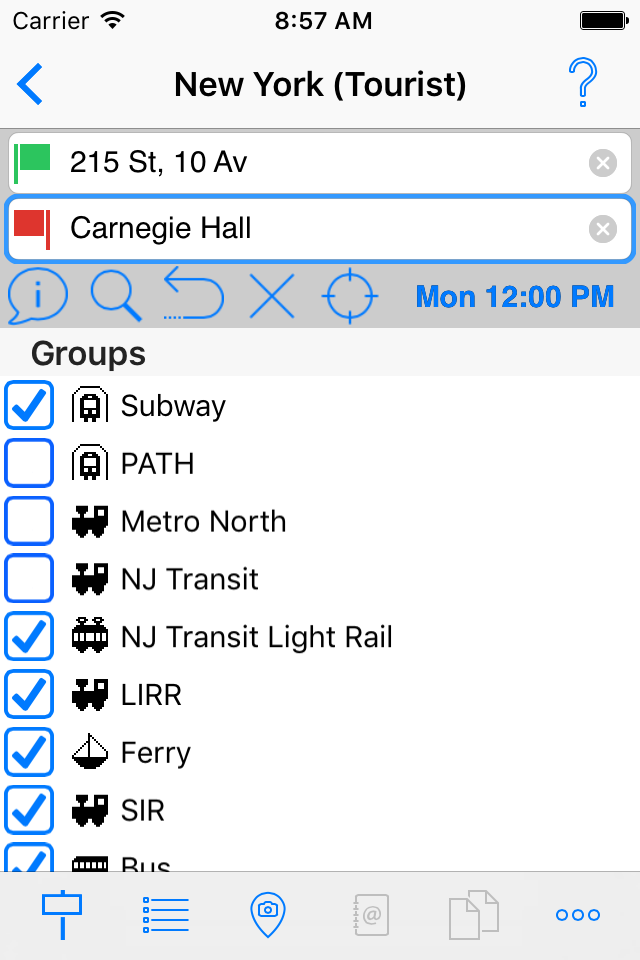640x960 pixels.
Task: Uncheck the Subway group checkbox
Action: (x=29, y=406)
